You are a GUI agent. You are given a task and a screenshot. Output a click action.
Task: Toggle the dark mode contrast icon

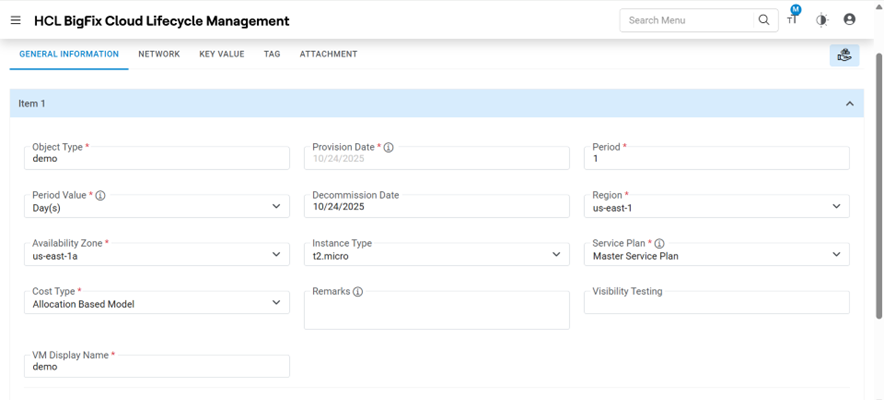821,20
